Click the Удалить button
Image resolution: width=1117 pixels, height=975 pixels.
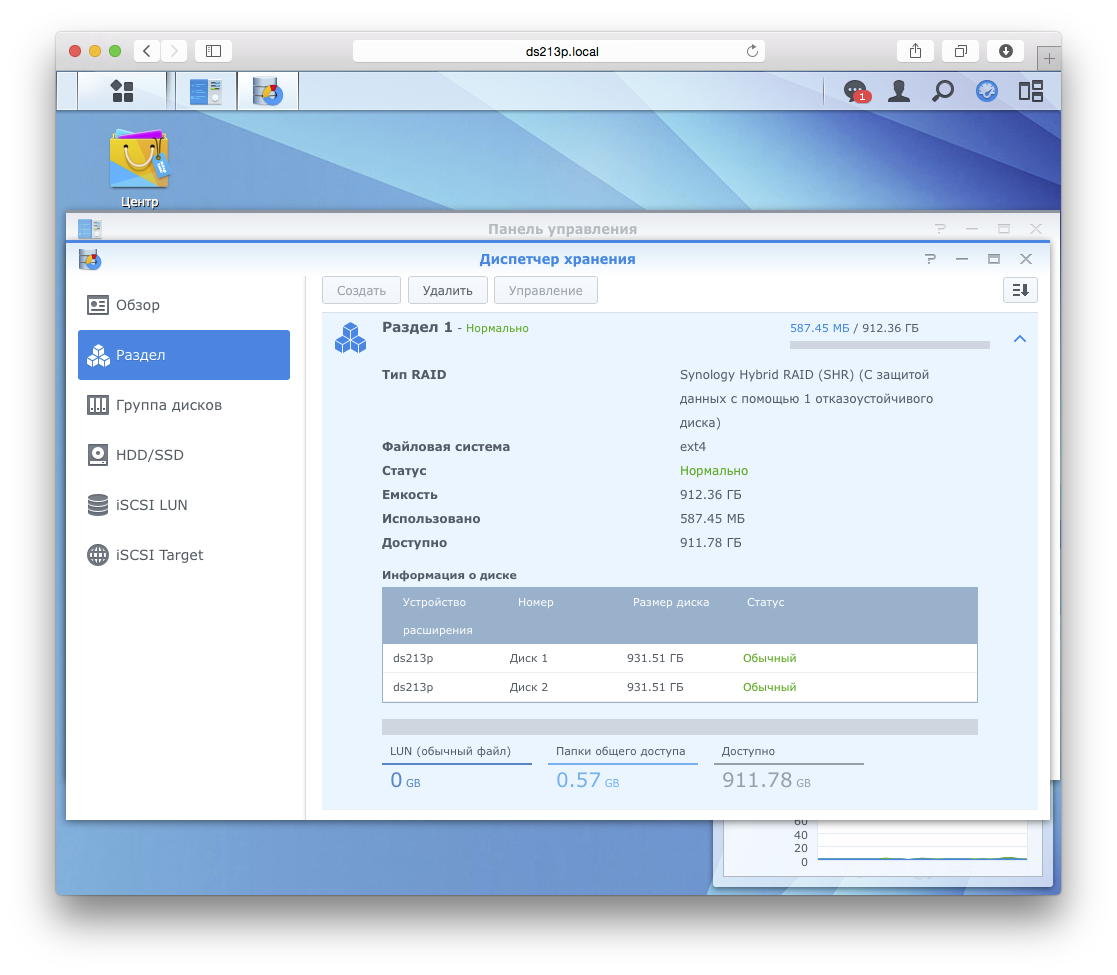click(447, 290)
